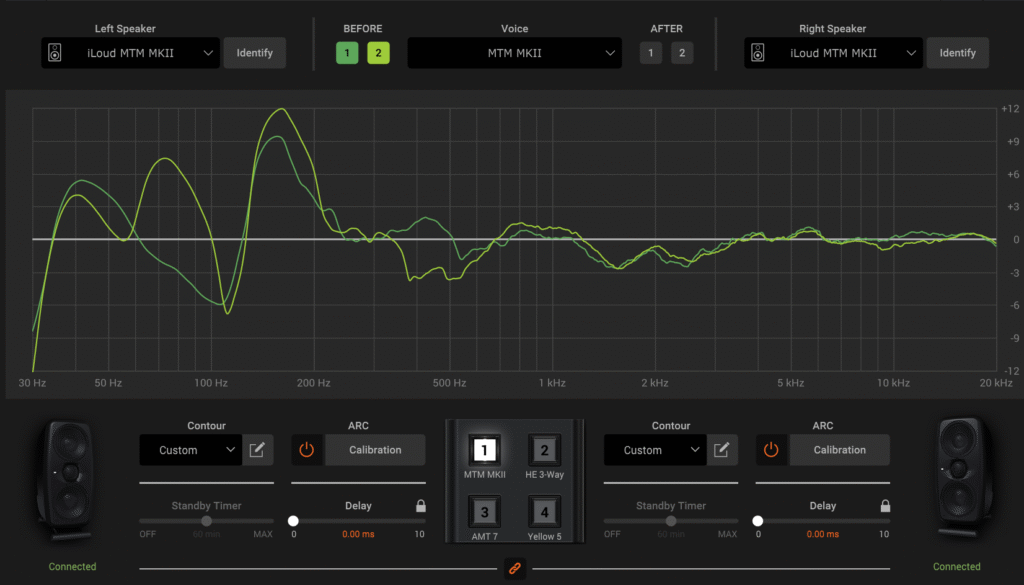Image resolution: width=1024 pixels, height=585 pixels.
Task: Adjust right speaker Standby Timer slider
Action: pos(671,521)
